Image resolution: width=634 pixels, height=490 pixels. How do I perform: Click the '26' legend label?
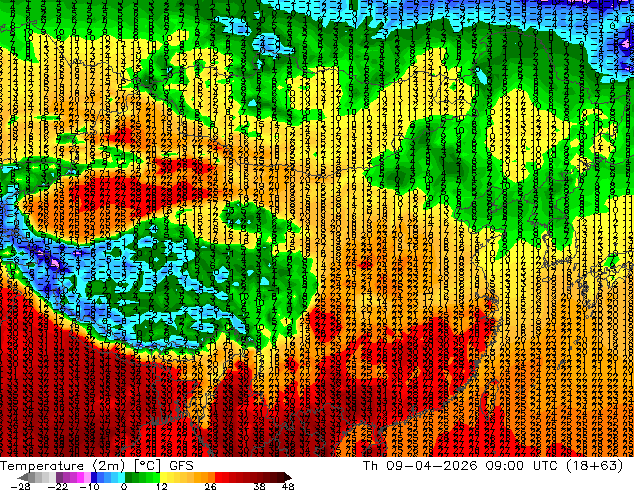point(210,486)
